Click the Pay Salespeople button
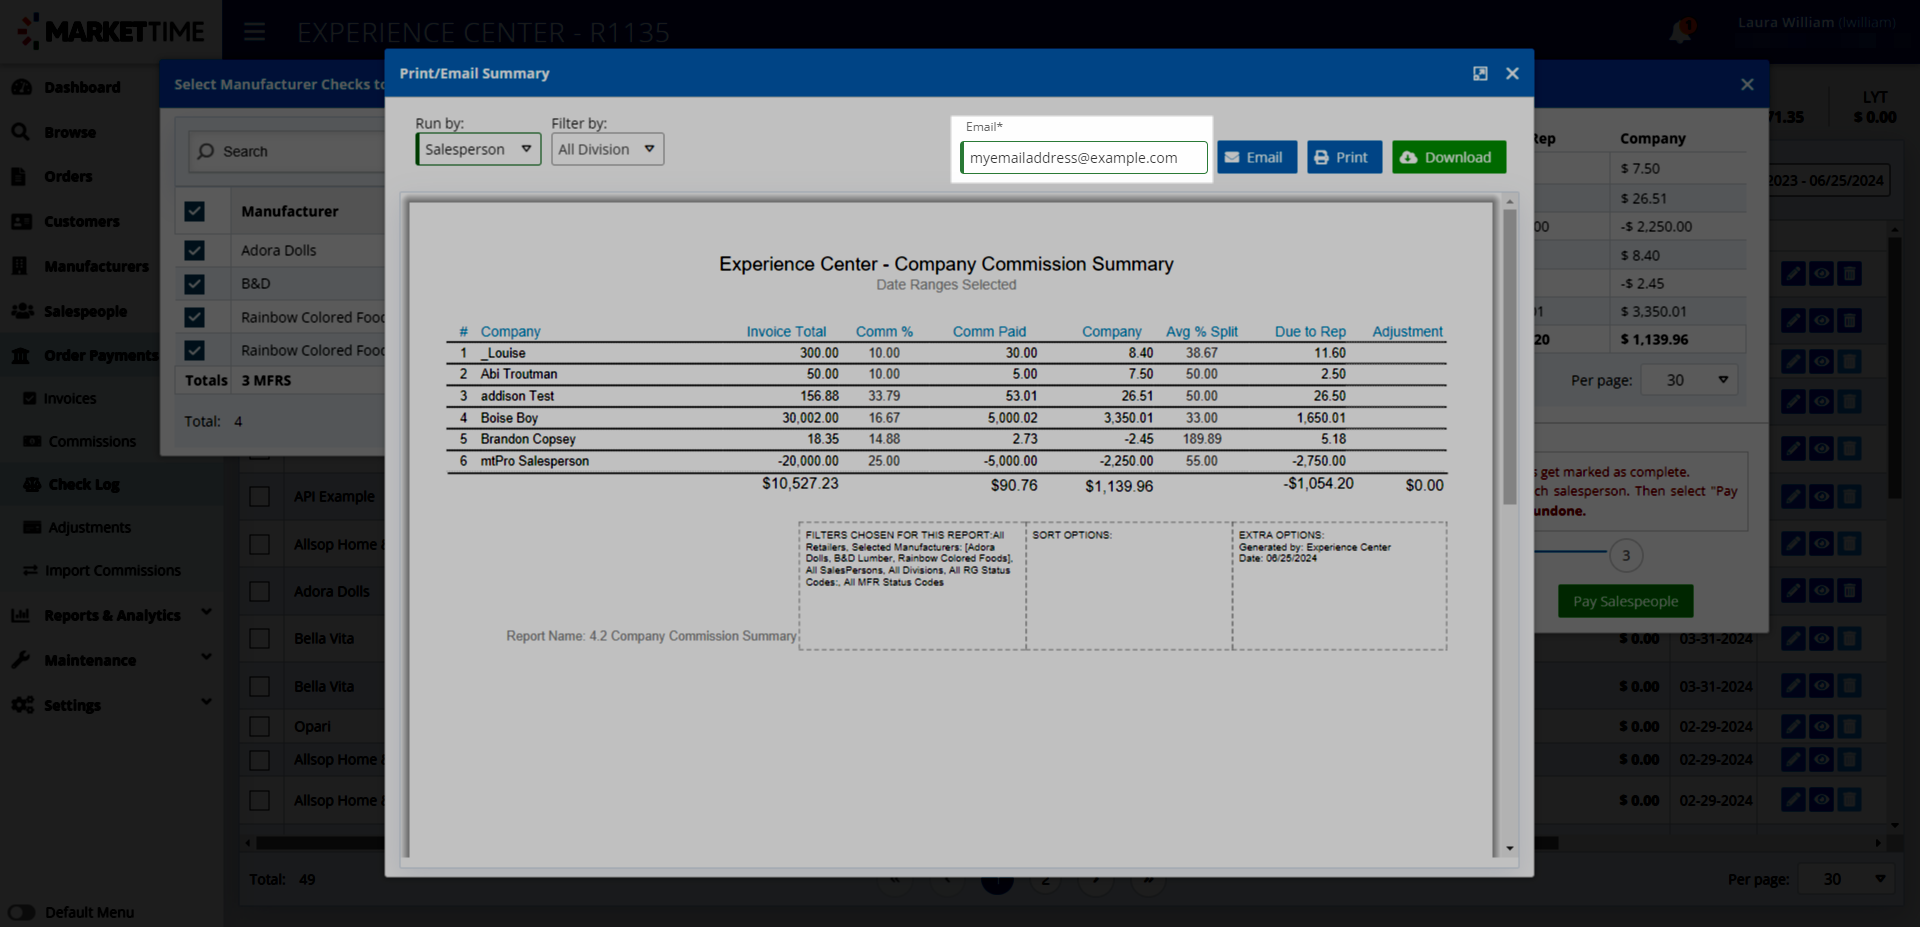 pos(1626,601)
